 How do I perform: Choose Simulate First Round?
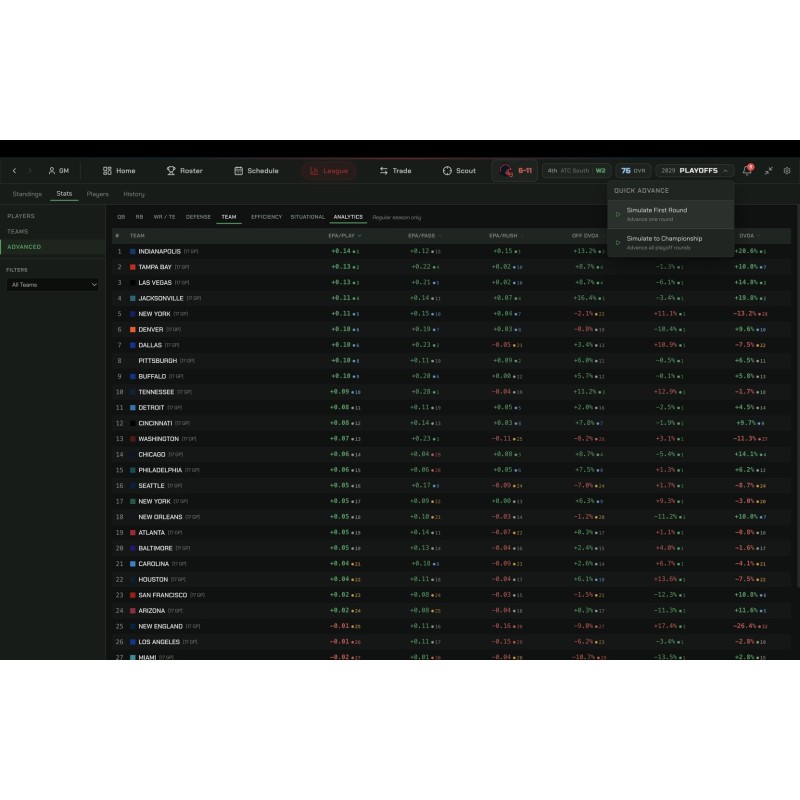pyautogui.click(x=670, y=214)
